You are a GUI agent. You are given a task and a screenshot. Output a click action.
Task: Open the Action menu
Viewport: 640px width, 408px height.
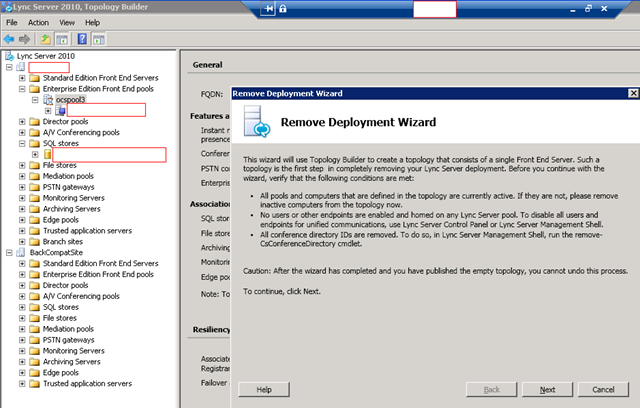pyautogui.click(x=38, y=22)
